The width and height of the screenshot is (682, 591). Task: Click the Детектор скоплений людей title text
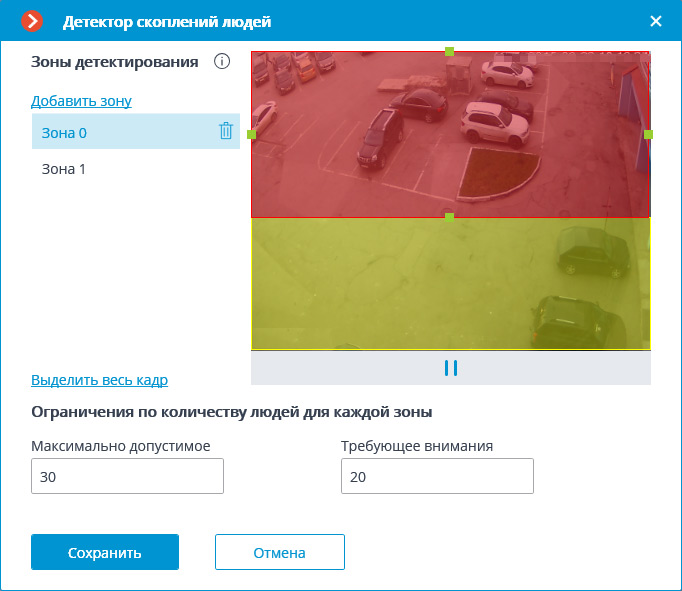coord(167,21)
